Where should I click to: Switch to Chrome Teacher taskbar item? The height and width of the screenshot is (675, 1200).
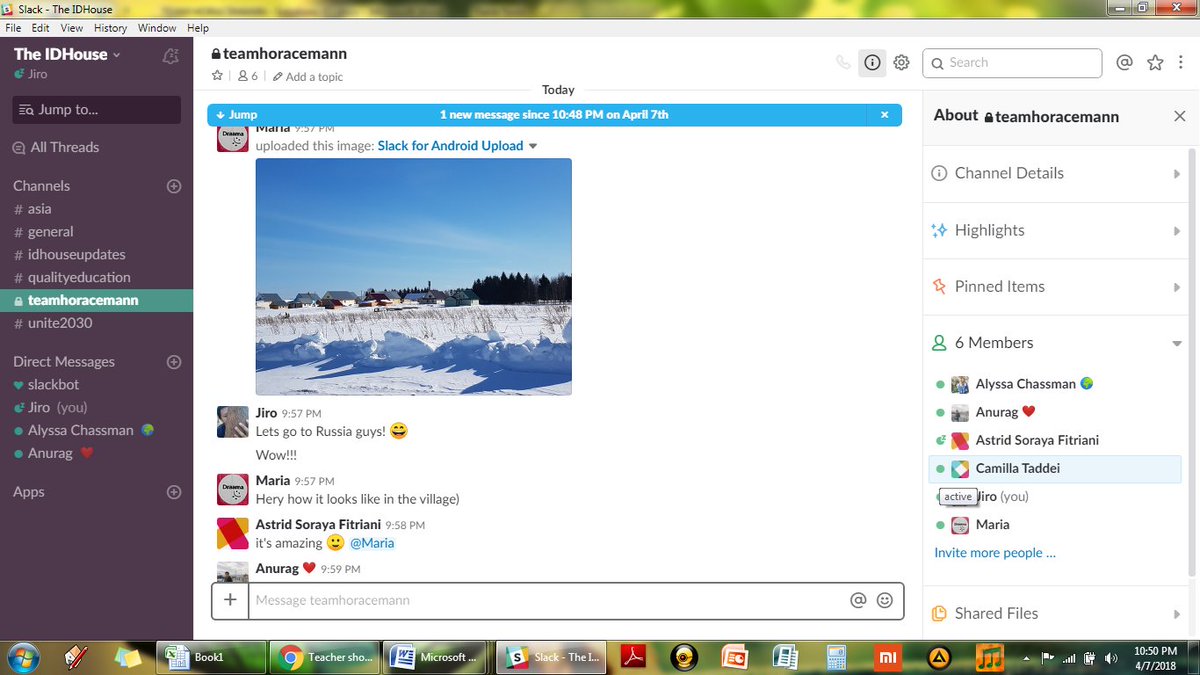pyautogui.click(x=325, y=657)
